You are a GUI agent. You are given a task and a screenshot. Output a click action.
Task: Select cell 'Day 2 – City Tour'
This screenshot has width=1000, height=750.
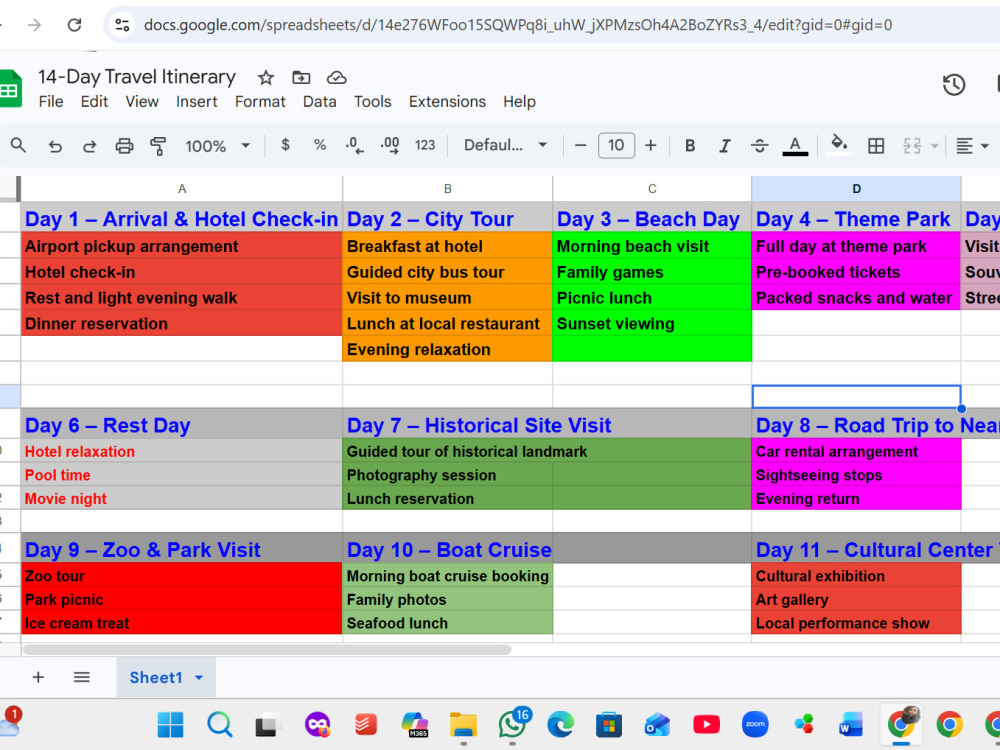pyautogui.click(x=448, y=219)
